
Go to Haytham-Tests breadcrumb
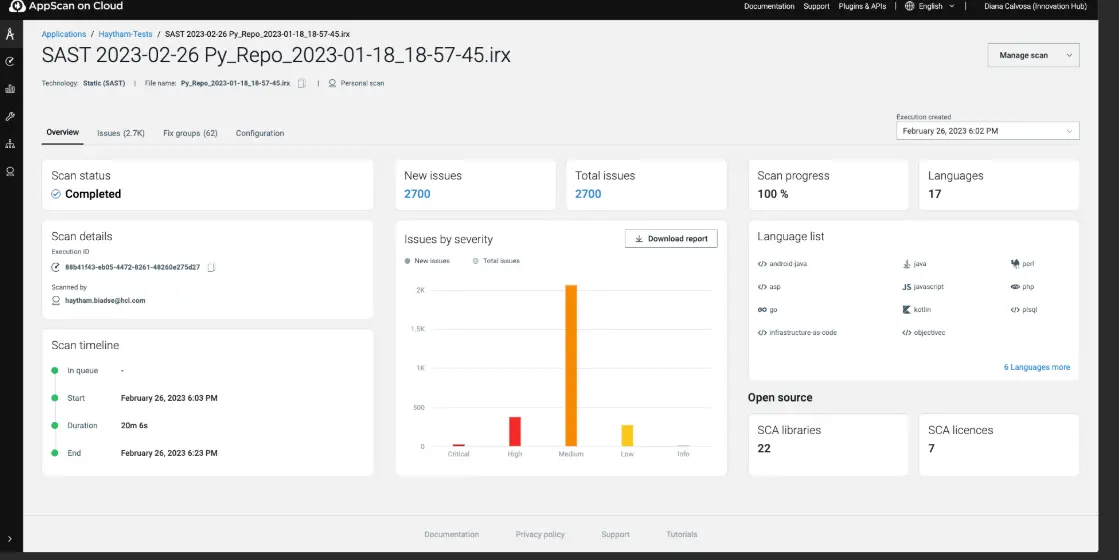(x=125, y=34)
